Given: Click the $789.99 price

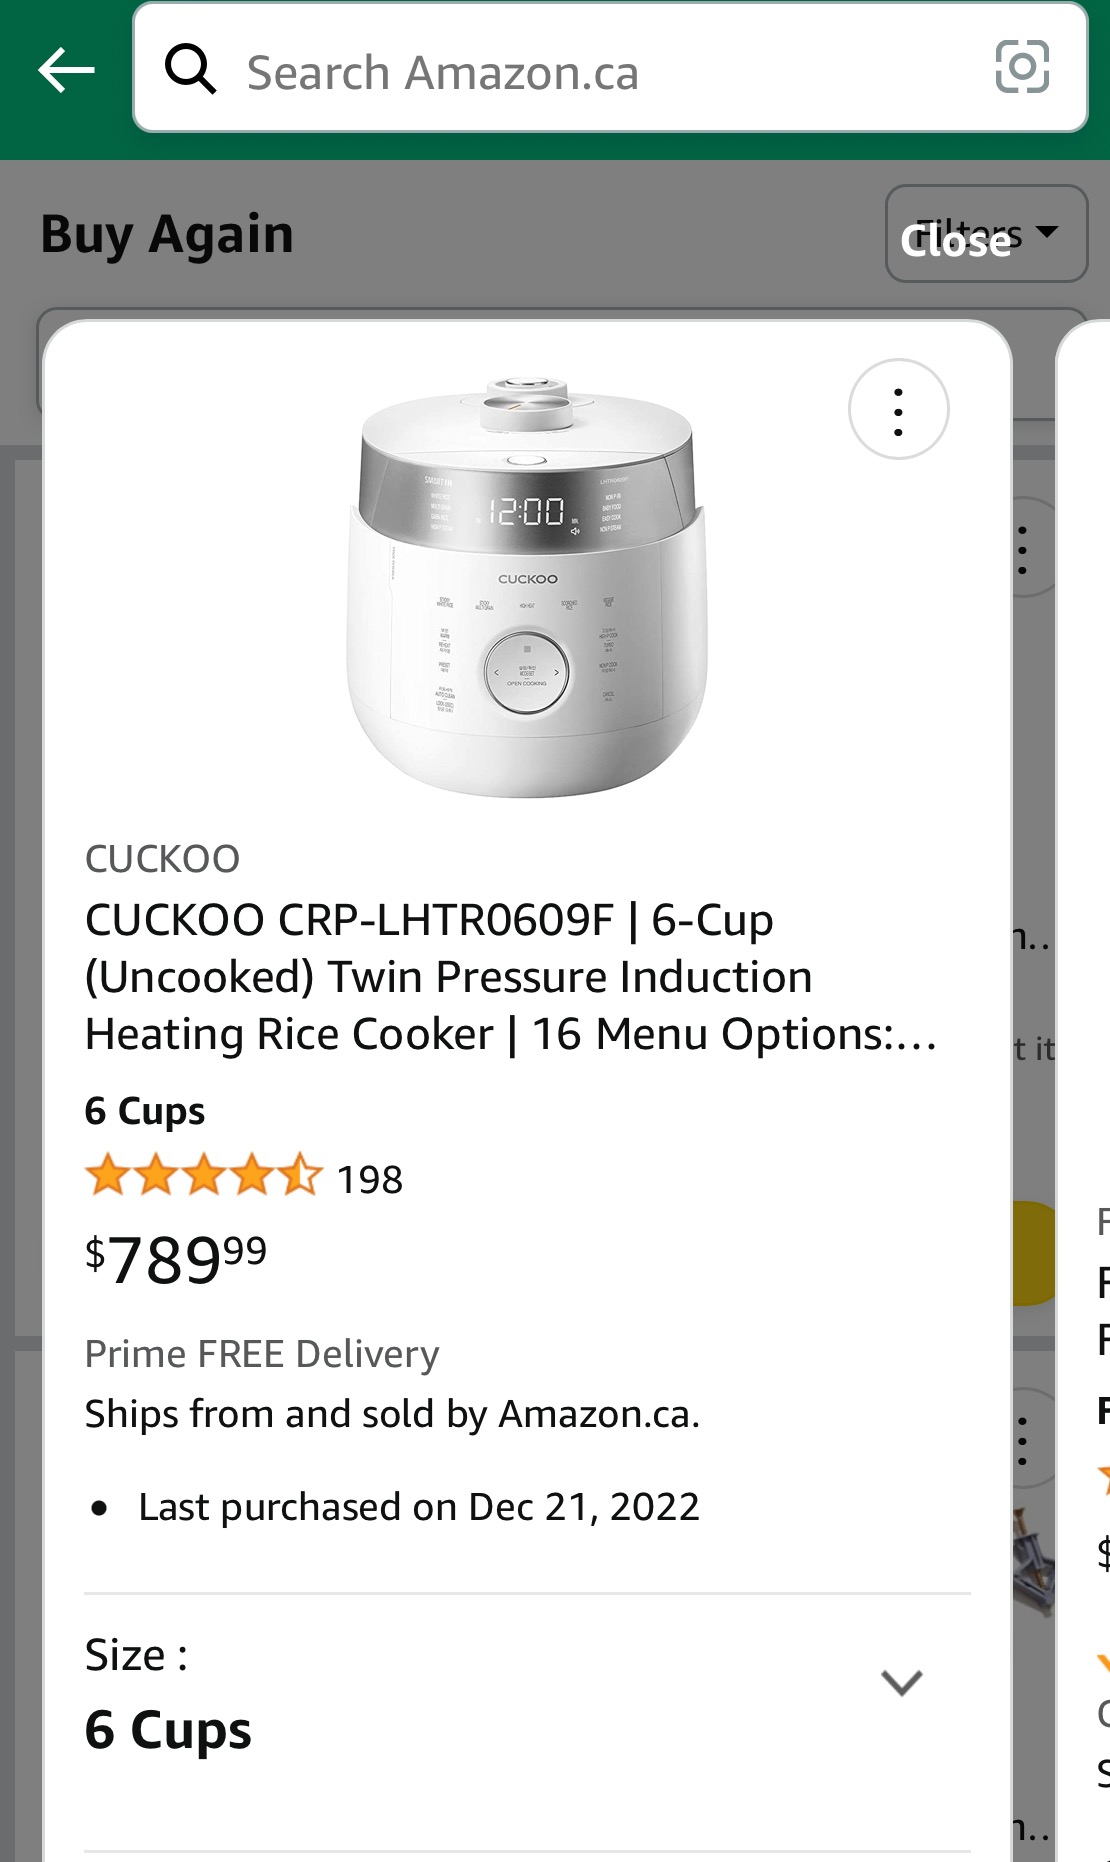Looking at the screenshot, I should tap(177, 1258).
